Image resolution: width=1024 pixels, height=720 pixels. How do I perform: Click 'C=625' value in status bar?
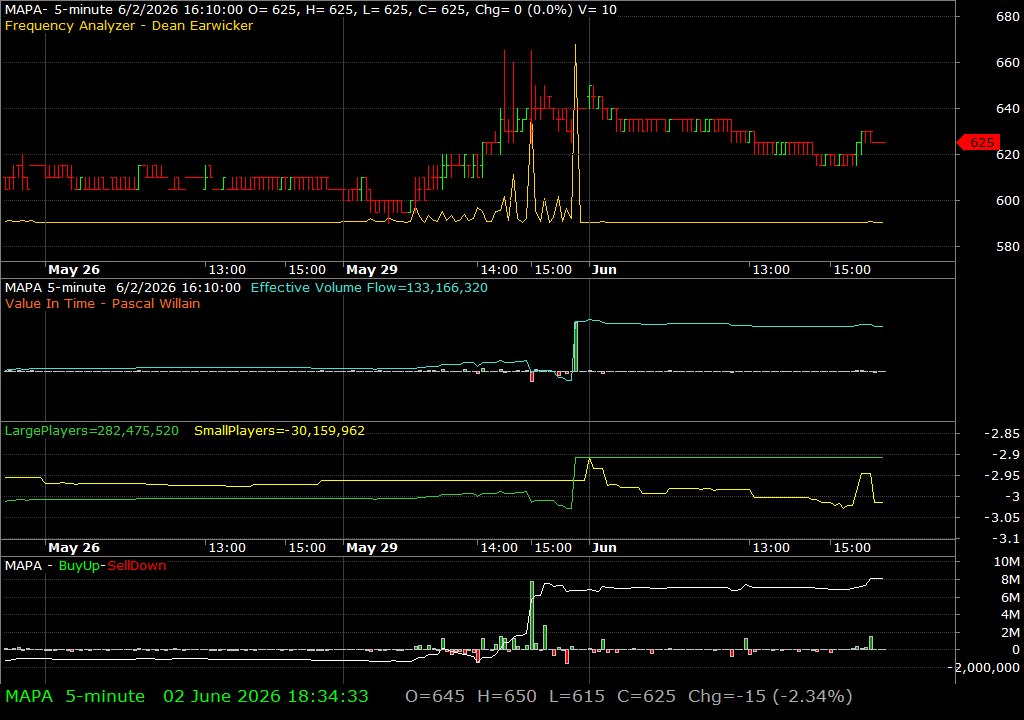coord(647,696)
